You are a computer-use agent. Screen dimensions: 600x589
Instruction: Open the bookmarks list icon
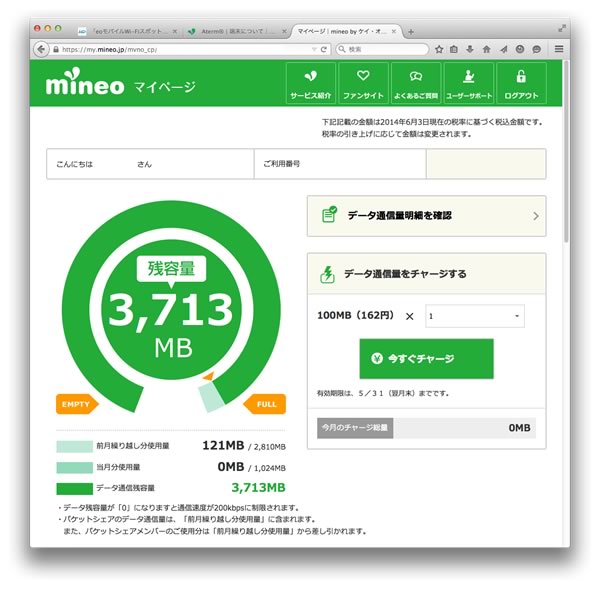coord(454,49)
